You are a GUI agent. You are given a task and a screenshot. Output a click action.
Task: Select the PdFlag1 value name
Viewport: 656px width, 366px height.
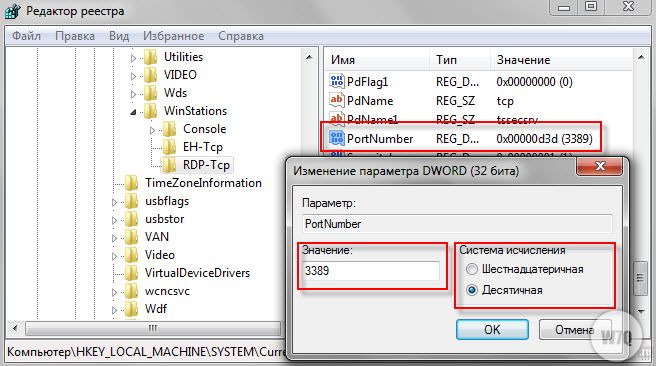point(368,82)
